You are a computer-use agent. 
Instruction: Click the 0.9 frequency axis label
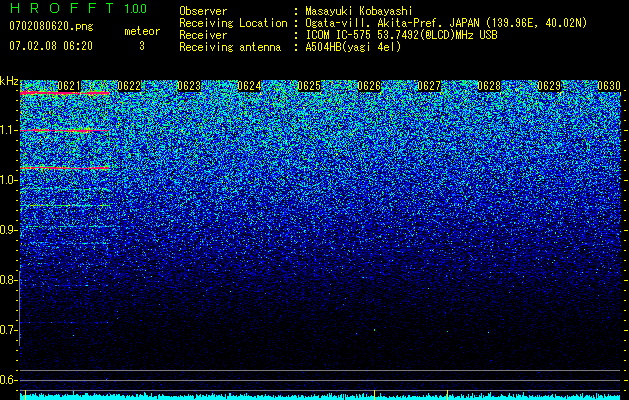pyautogui.click(x=9, y=230)
